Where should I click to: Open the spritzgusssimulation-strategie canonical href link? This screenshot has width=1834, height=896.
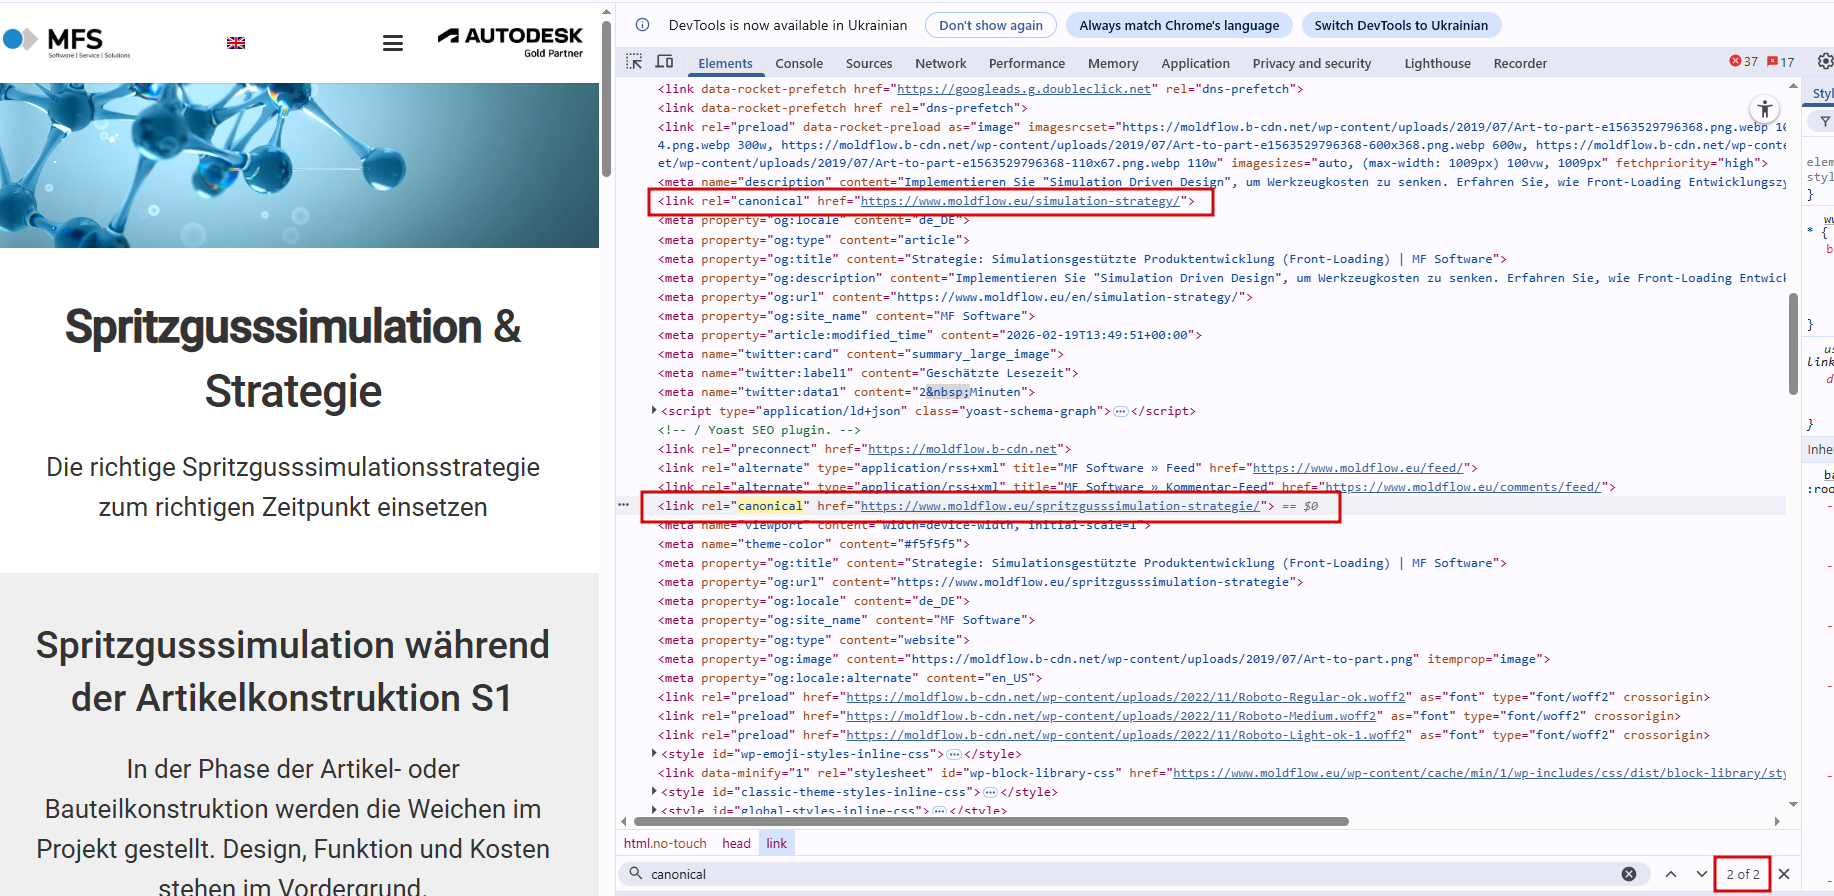coord(1060,506)
